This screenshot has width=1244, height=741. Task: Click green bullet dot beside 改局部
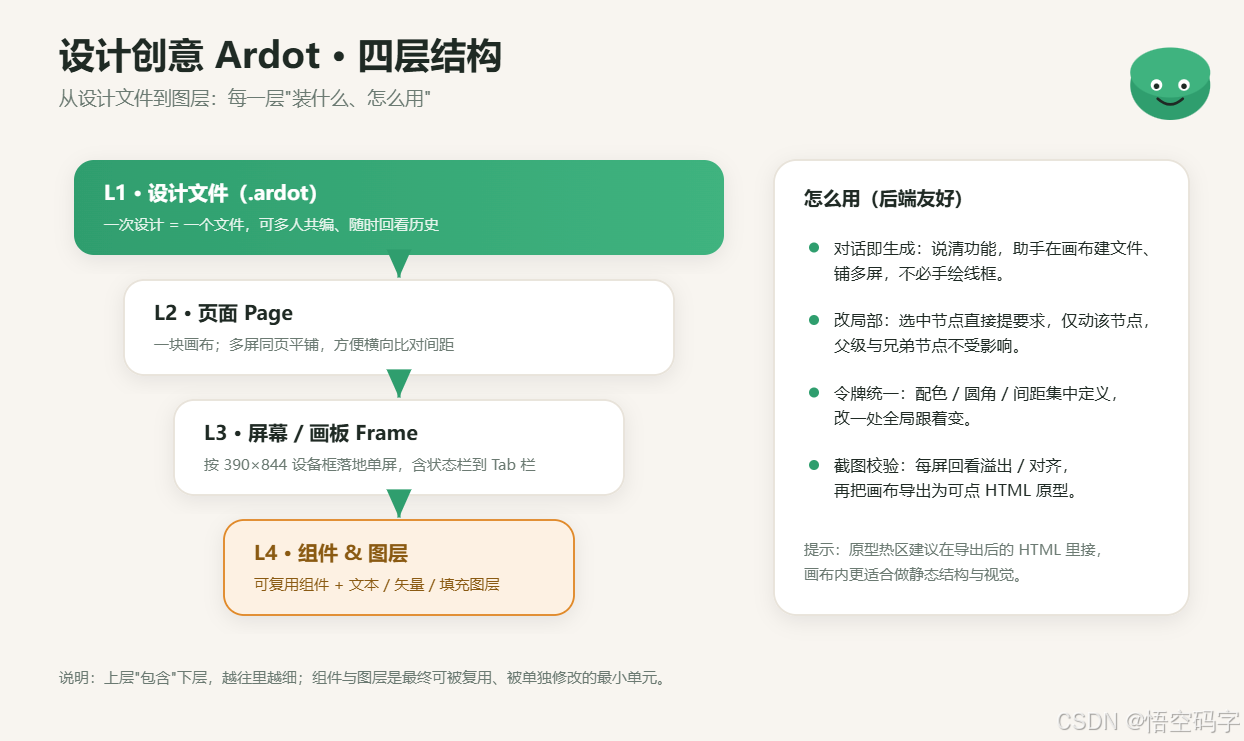[814, 320]
